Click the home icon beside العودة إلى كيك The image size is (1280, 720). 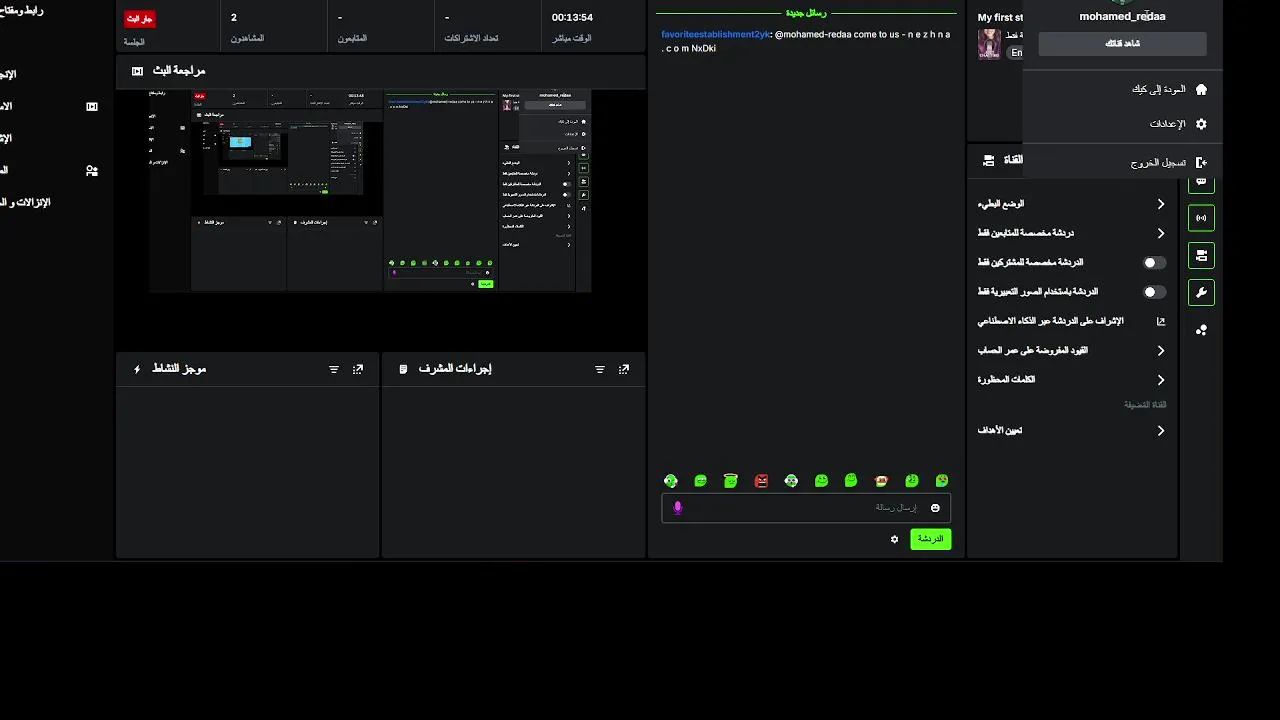pyautogui.click(x=1201, y=89)
